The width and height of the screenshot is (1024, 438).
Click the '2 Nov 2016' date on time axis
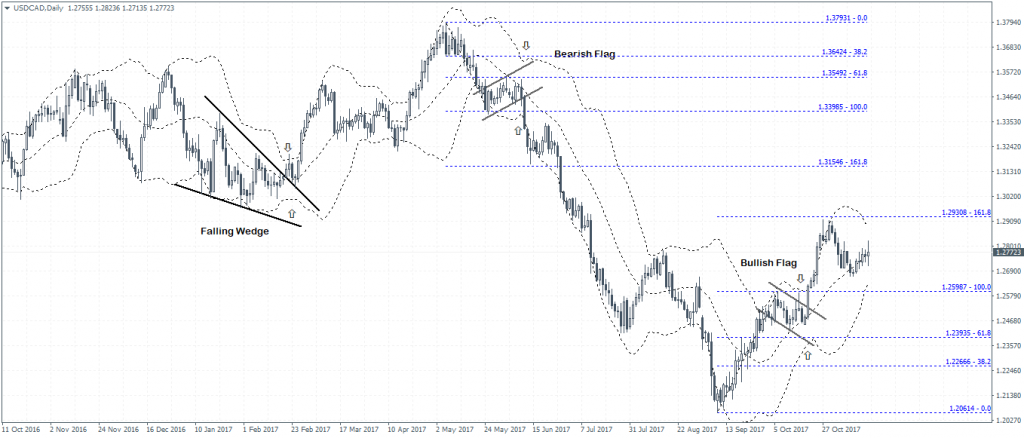click(69, 430)
